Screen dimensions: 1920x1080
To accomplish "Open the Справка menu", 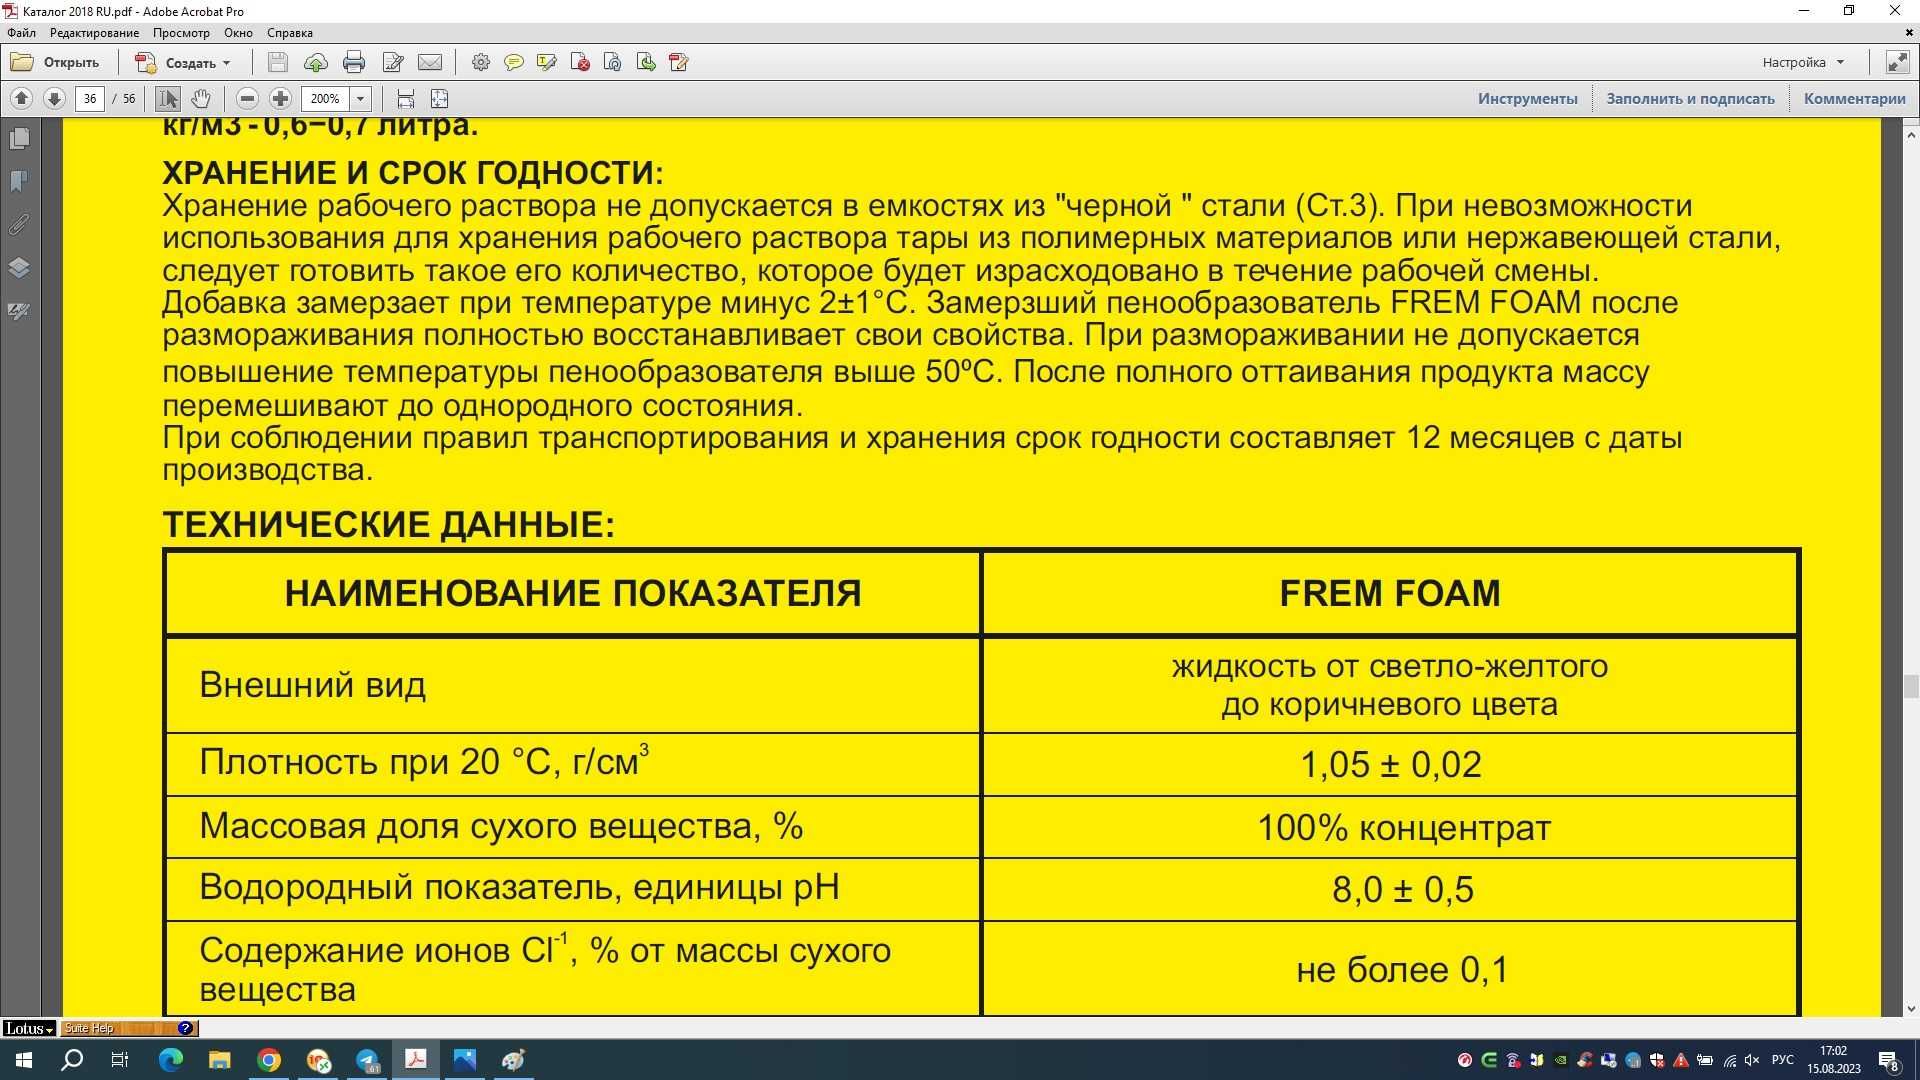I will 290,33.
